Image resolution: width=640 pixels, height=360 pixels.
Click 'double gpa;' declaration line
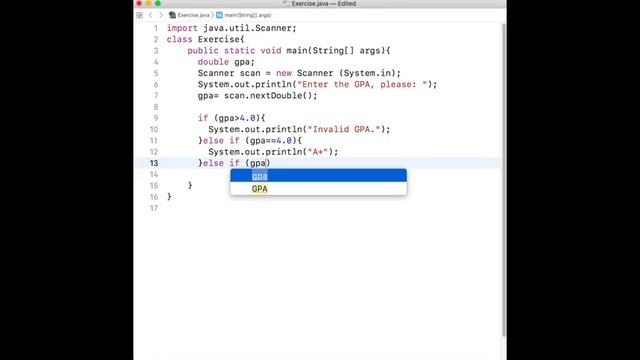point(226,62)
